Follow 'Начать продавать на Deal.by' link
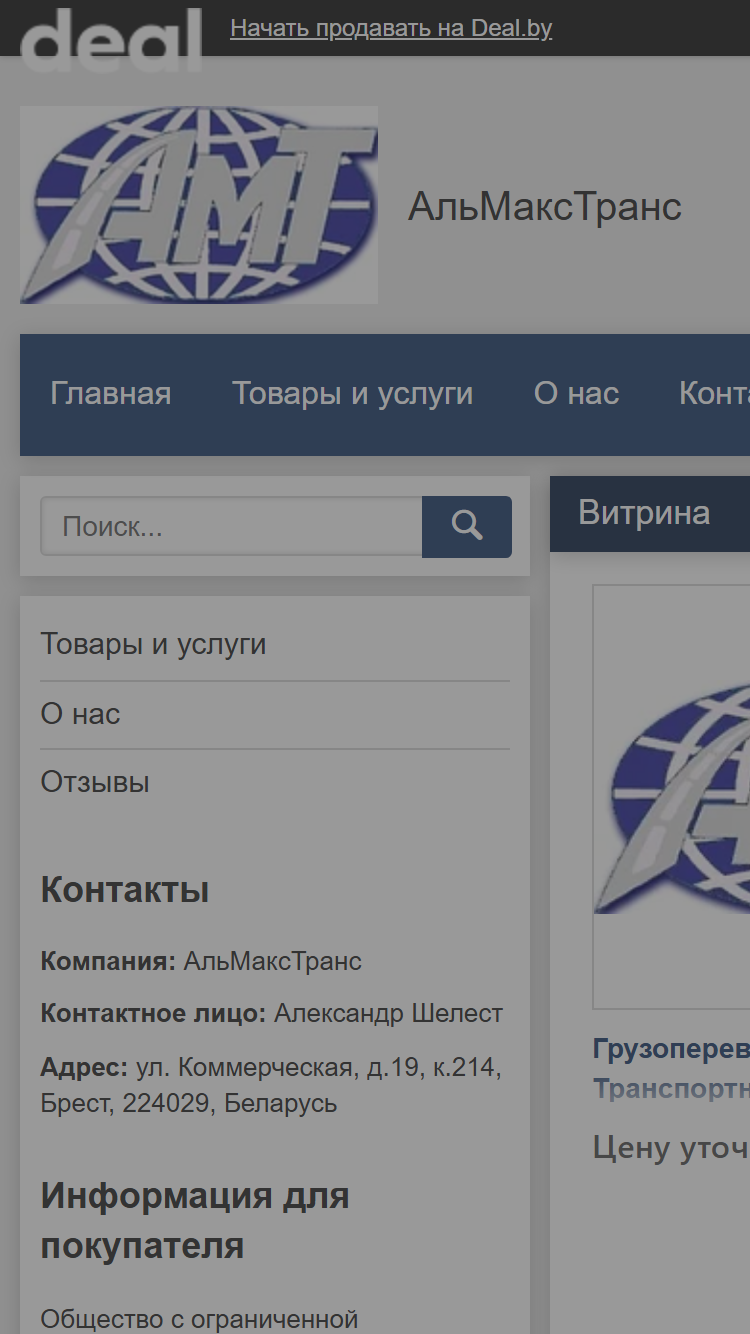 click(391, 29)
